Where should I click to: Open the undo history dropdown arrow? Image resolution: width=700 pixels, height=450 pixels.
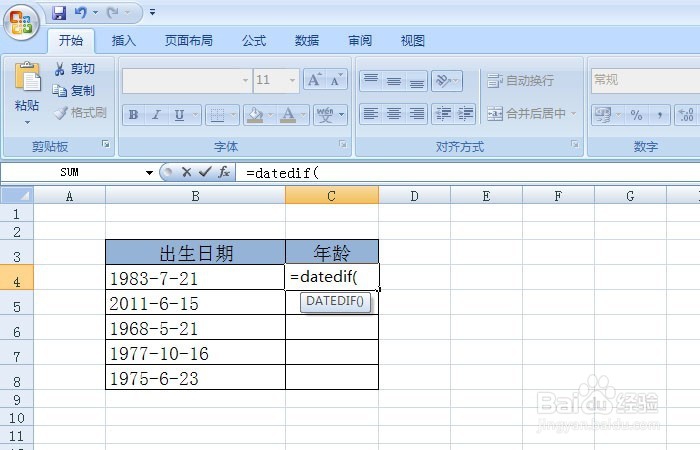[95, 12]
